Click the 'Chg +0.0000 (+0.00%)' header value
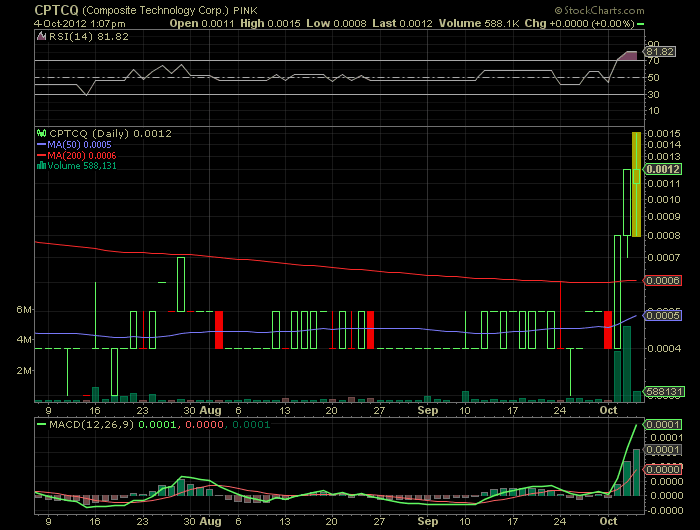This screenshot has width=700, height=530. (x=579, y=23)
